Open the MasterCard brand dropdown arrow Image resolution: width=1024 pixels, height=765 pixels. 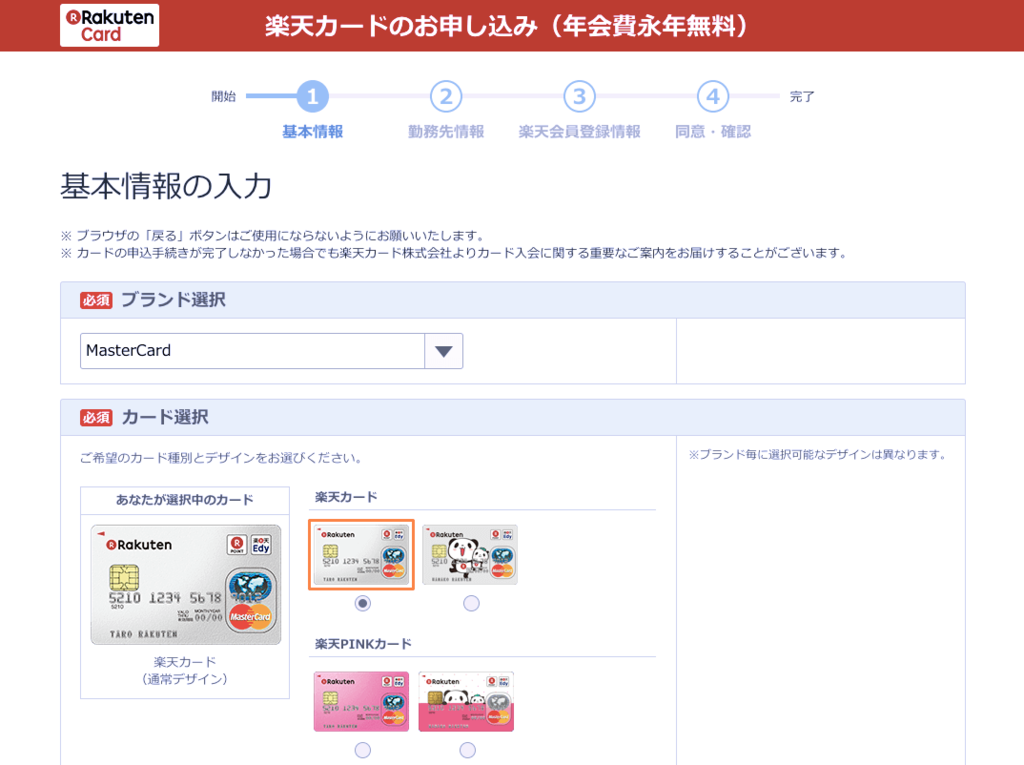[443, 351]
